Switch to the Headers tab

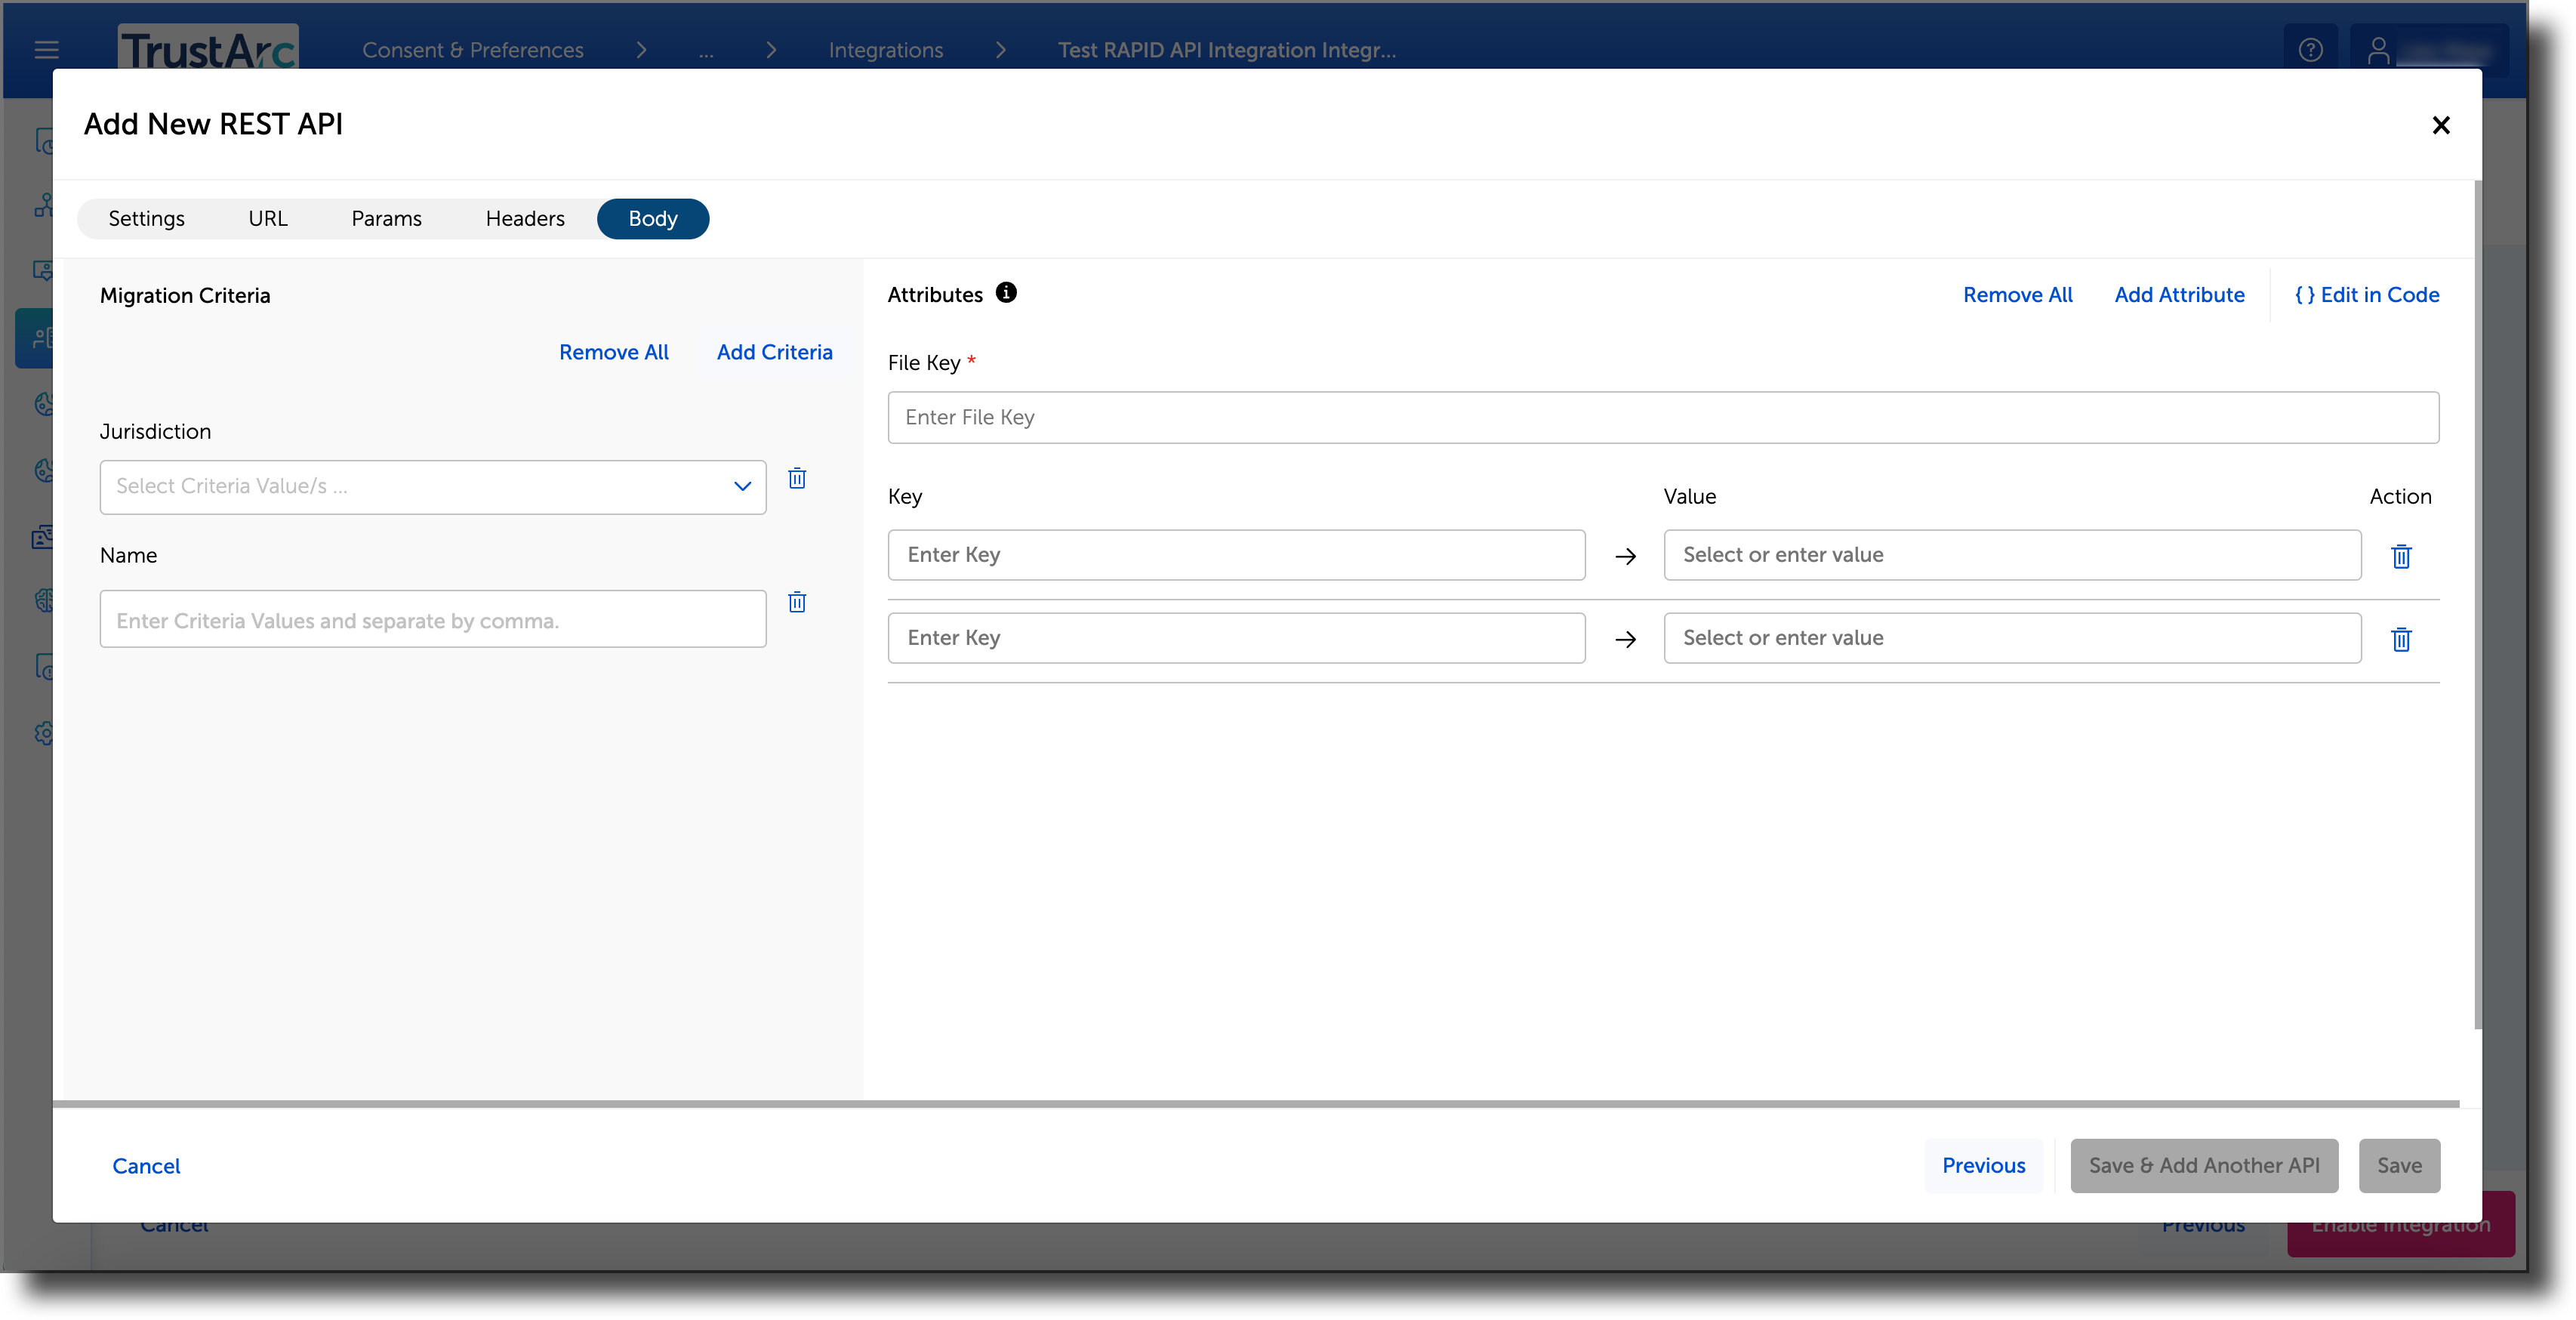coord(524,218)
